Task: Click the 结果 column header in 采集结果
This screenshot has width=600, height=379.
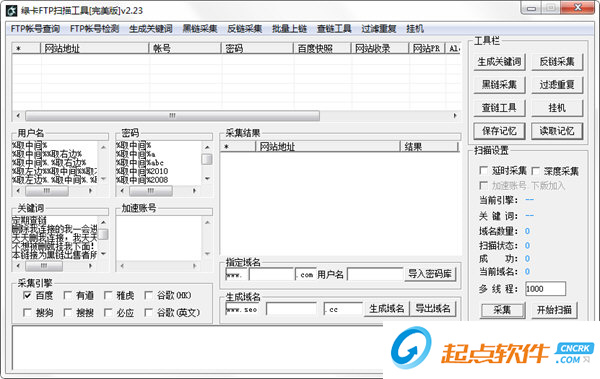Action: [429, 146]
